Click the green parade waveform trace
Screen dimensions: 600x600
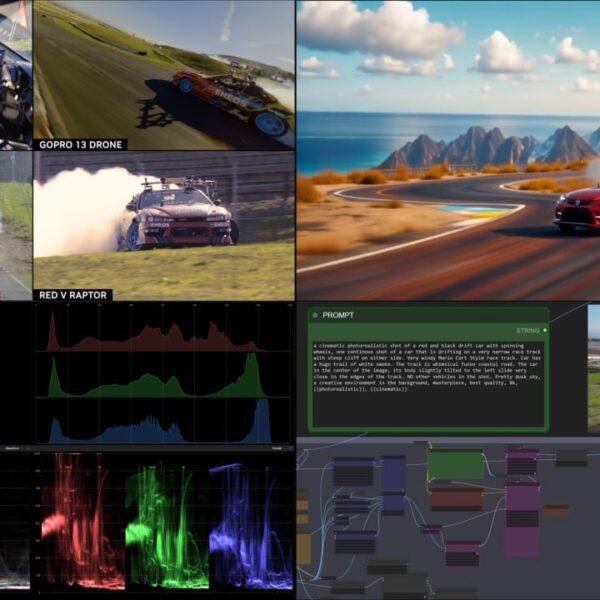[x=167, y=526]
